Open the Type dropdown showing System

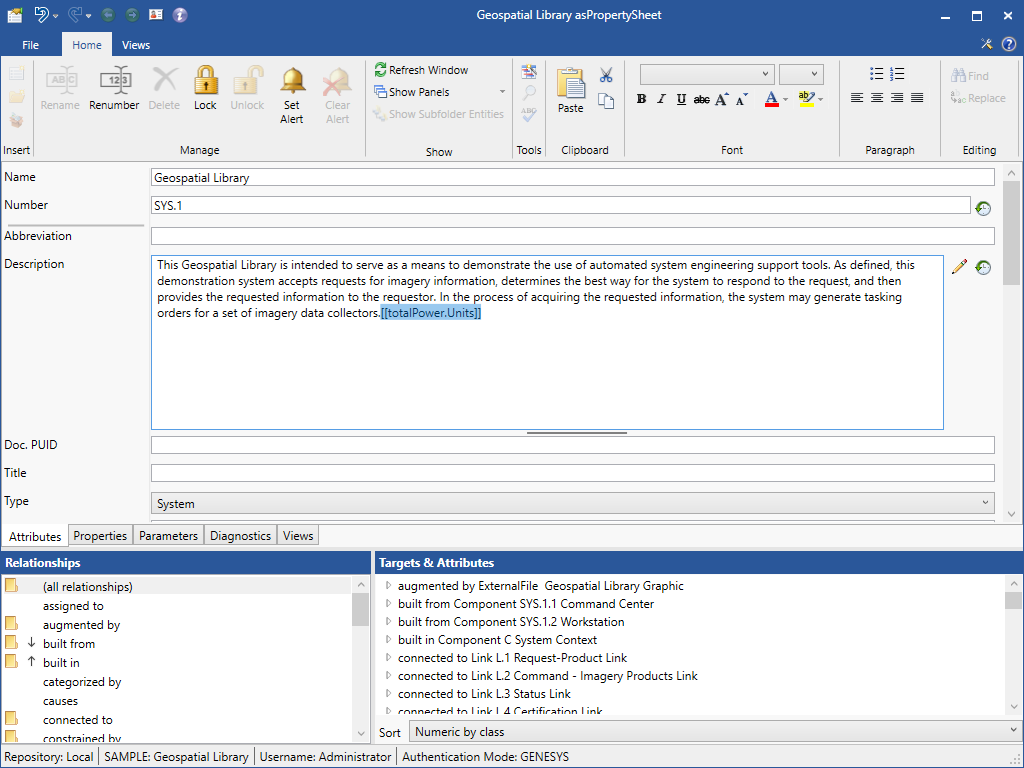click(572, 503)
